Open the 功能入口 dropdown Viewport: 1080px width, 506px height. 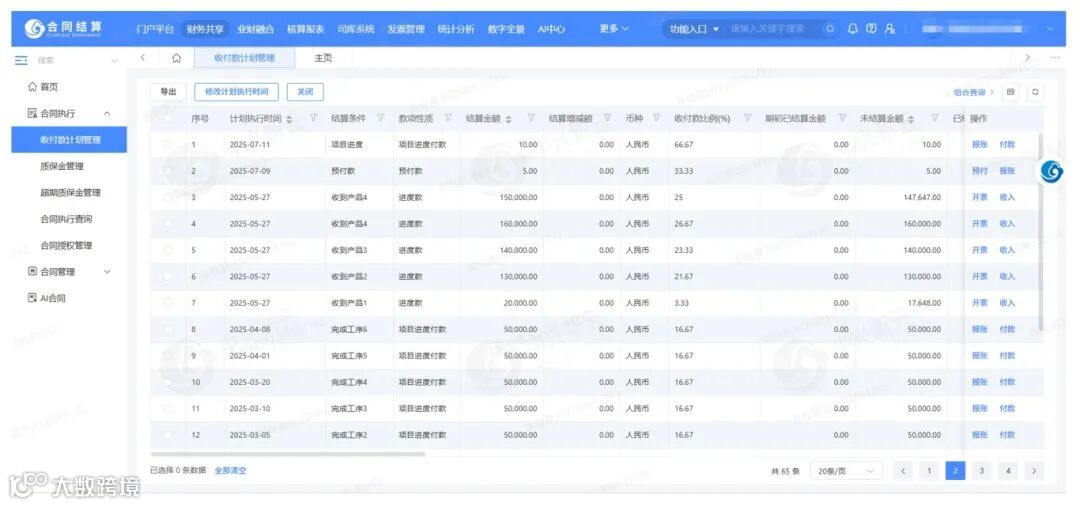click(x=694, y=29)
